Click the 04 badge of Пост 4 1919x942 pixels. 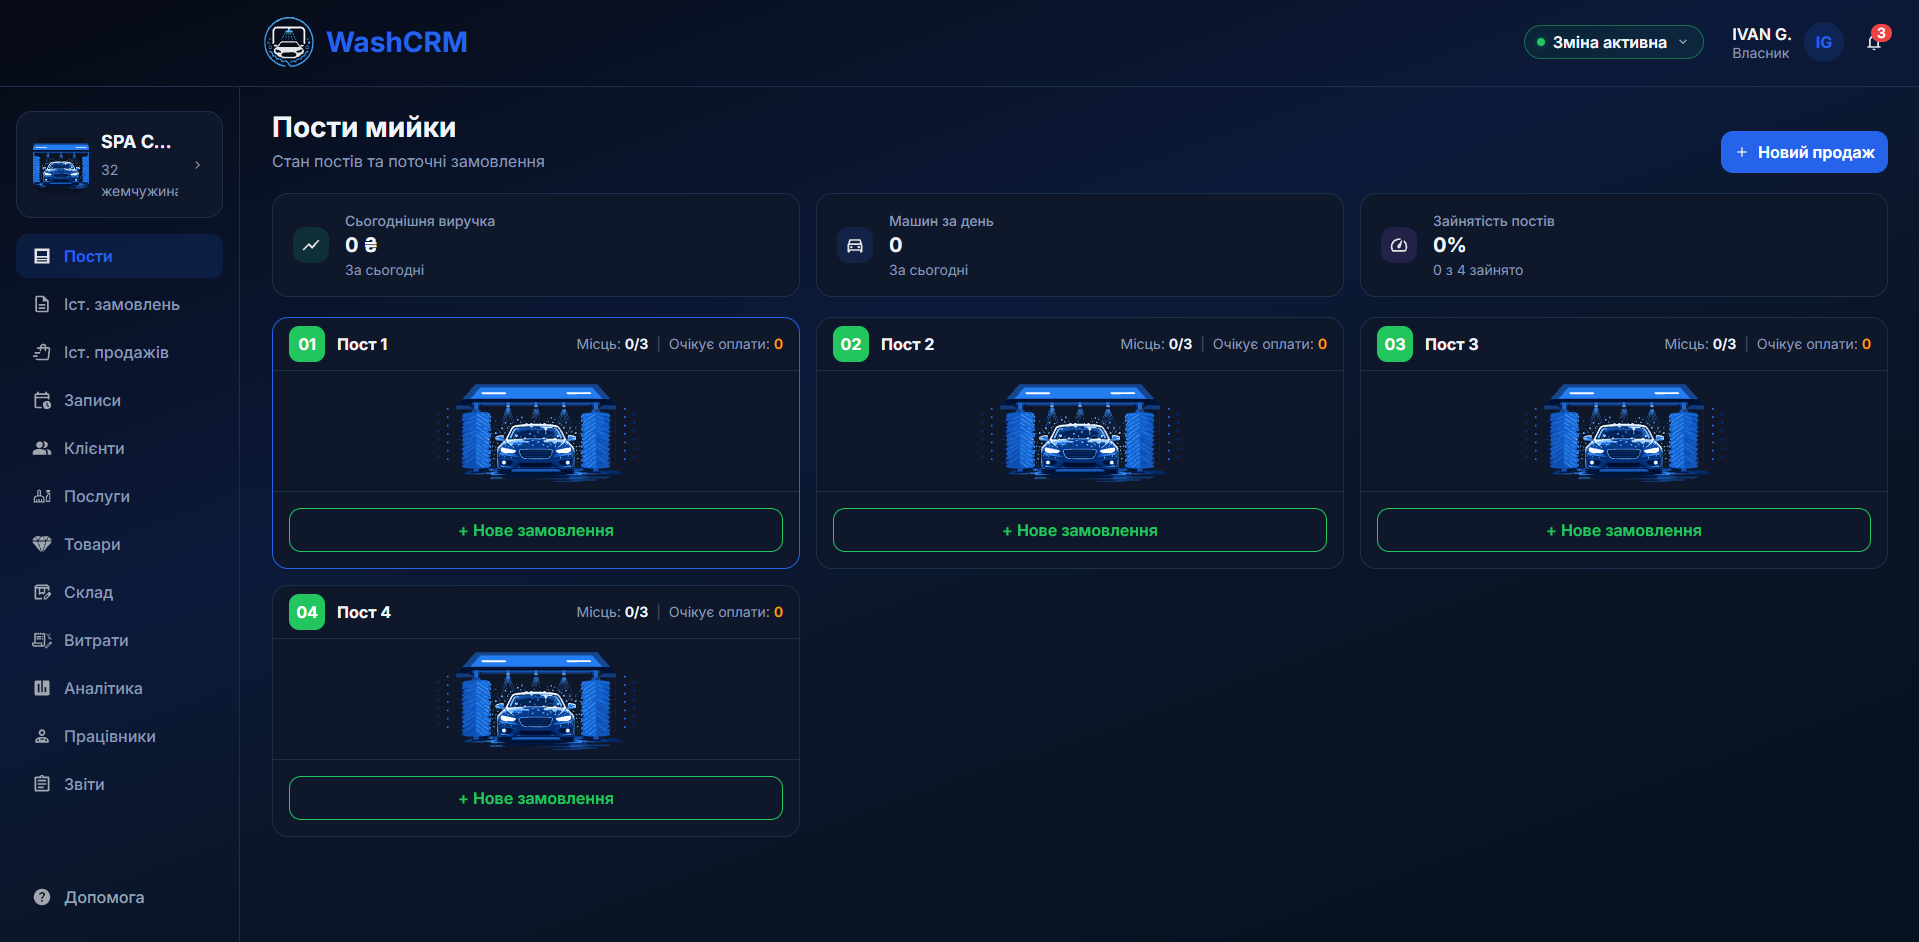[307, 612]
